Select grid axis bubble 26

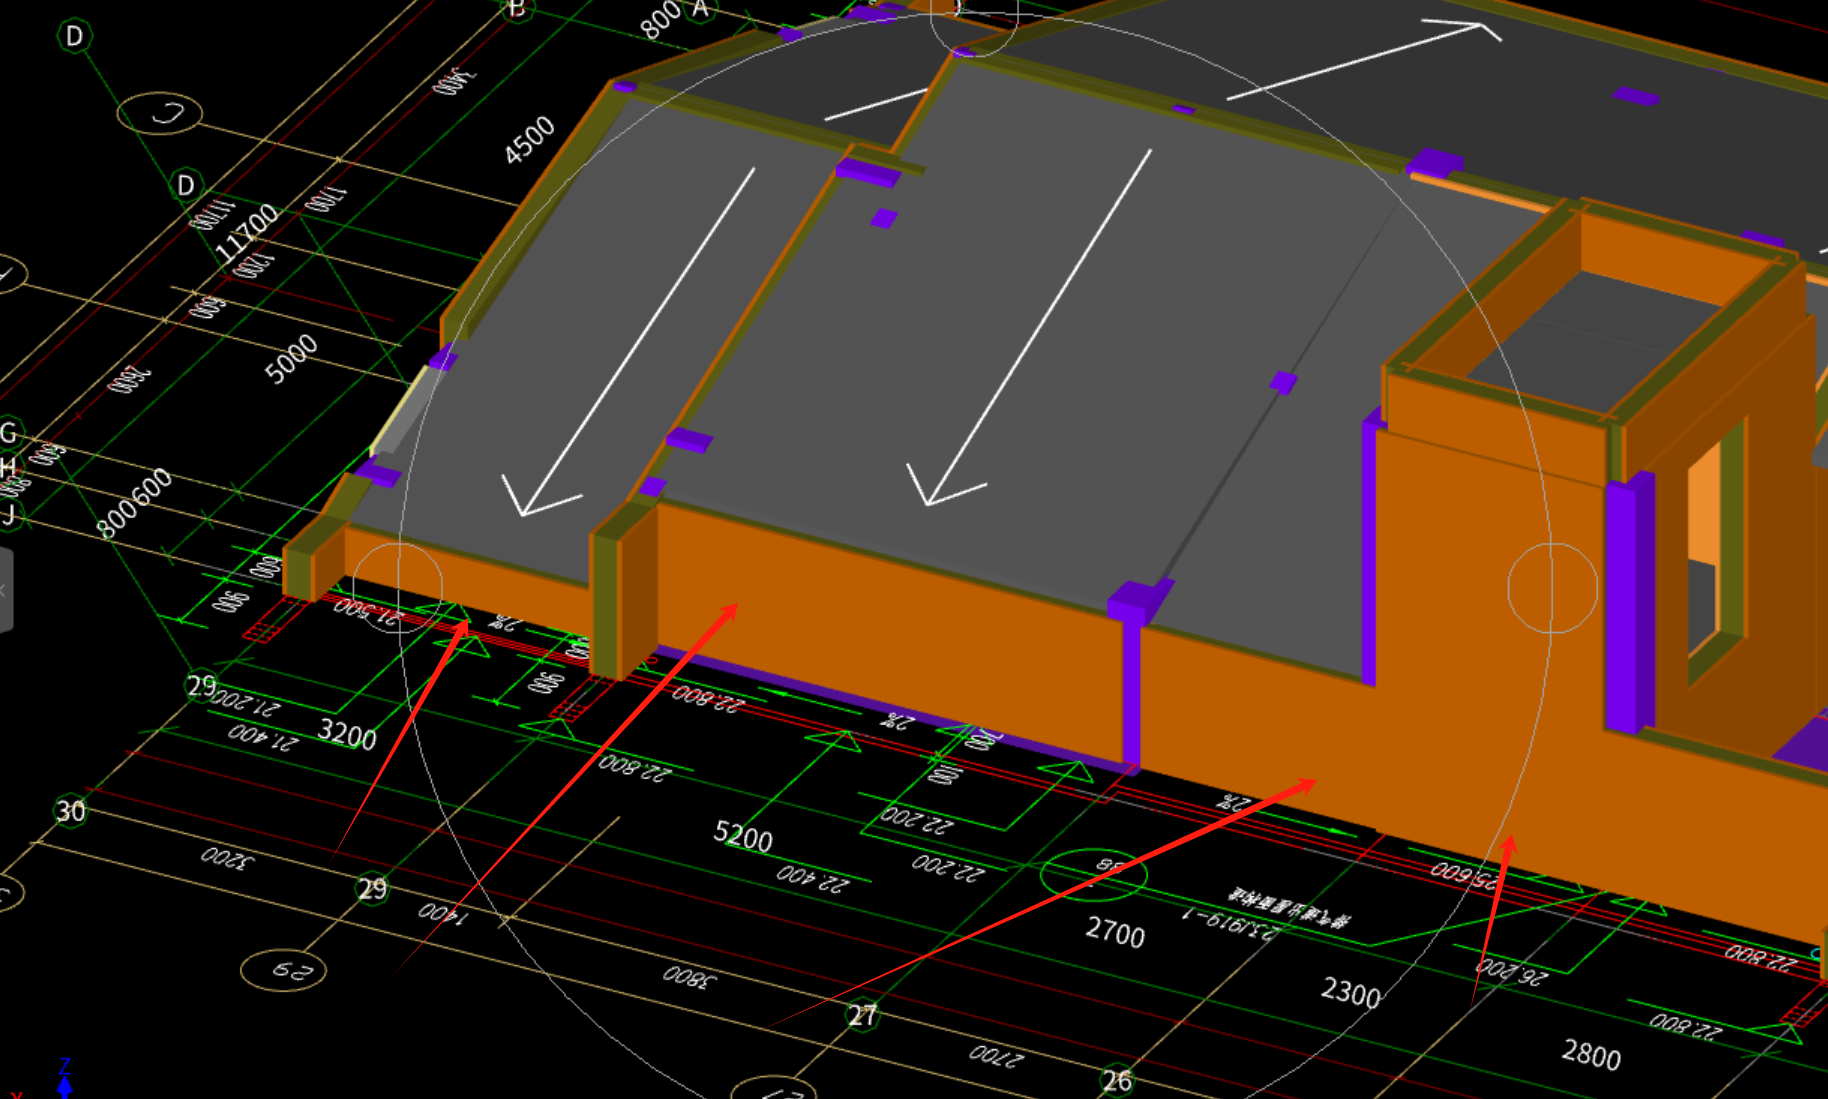(1117, 1080)
